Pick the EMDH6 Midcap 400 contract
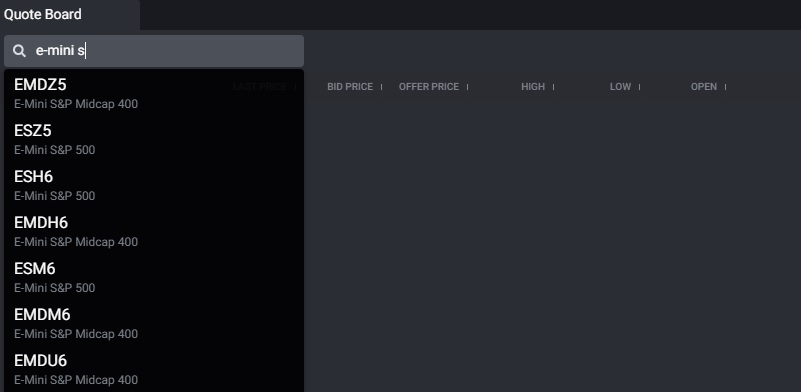 (x=154, y=231)
